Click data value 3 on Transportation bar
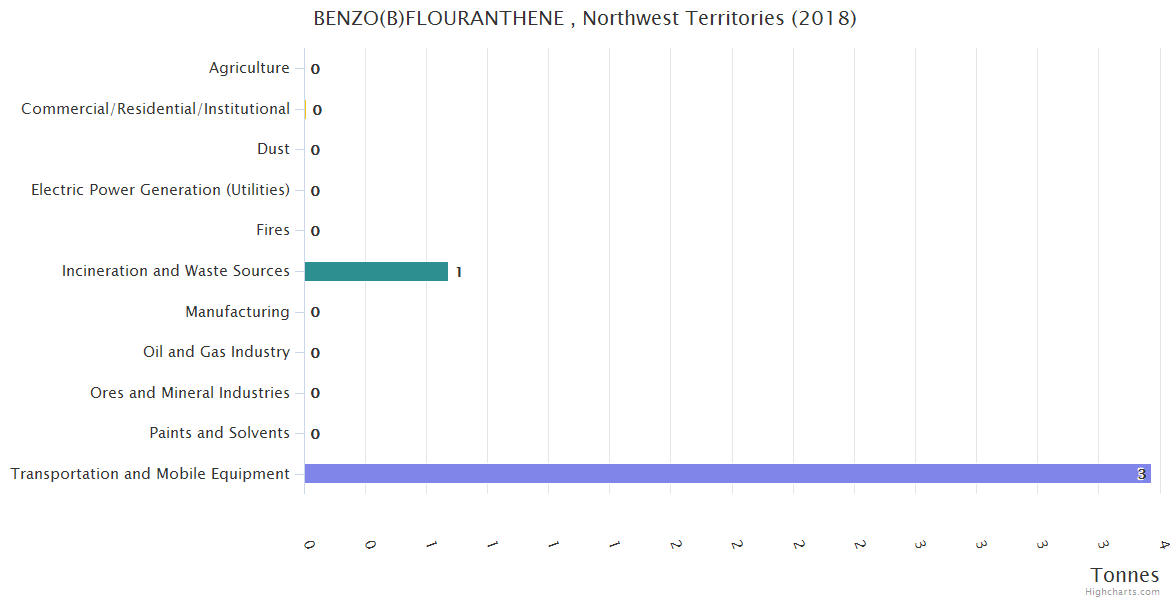The width and height of the screenshot is (1170, 600). pyautogui.click(x=1141, y=474)
